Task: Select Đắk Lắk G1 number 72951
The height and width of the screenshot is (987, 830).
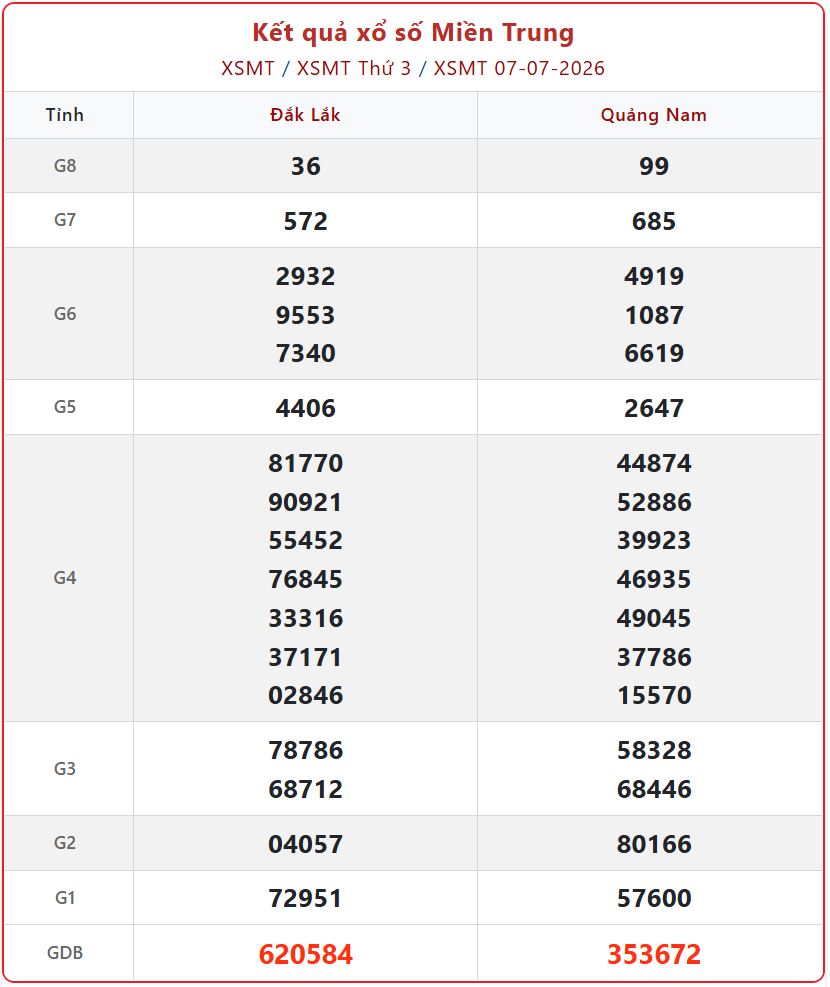Action: [306, 898]
